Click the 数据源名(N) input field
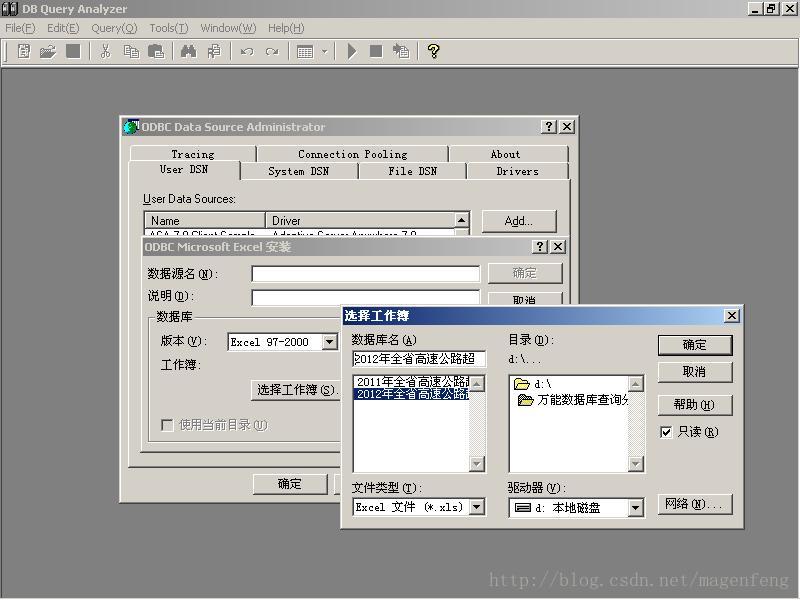Screen dimensions: 800x600 click(366, 274)
